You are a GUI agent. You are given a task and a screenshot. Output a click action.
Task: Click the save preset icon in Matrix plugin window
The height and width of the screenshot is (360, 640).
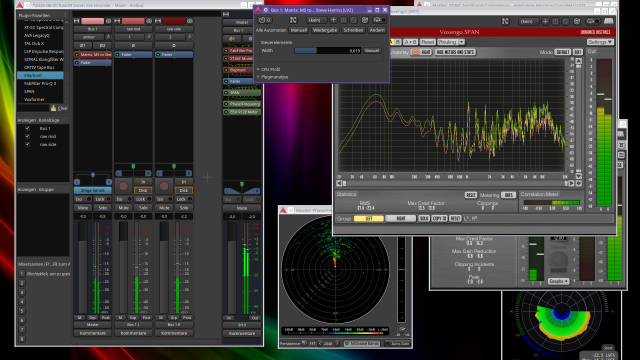[343, 20]
